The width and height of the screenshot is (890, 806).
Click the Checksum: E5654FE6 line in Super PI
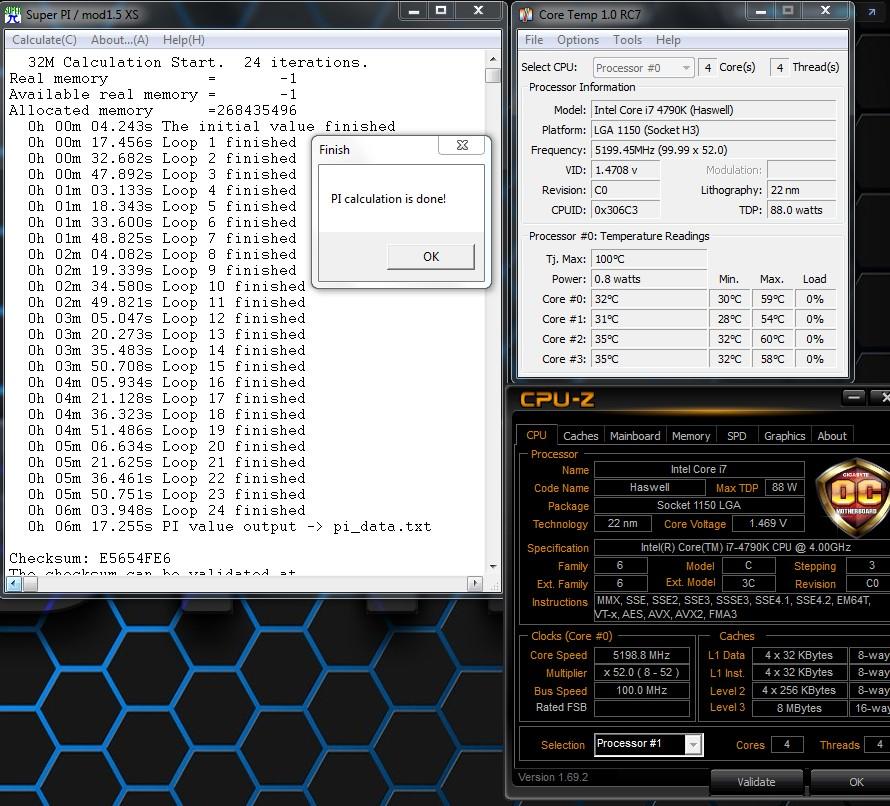coord(90,559)
